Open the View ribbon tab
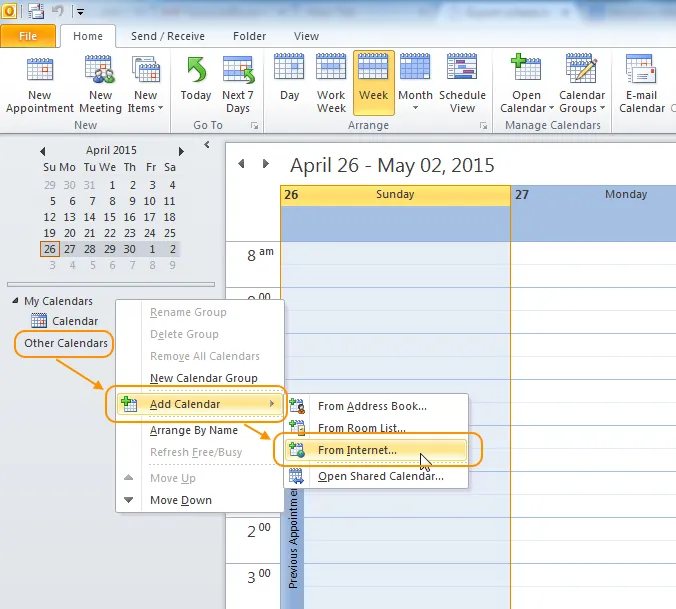The width and height of the screenshot is (676, 609). (306, 36)
